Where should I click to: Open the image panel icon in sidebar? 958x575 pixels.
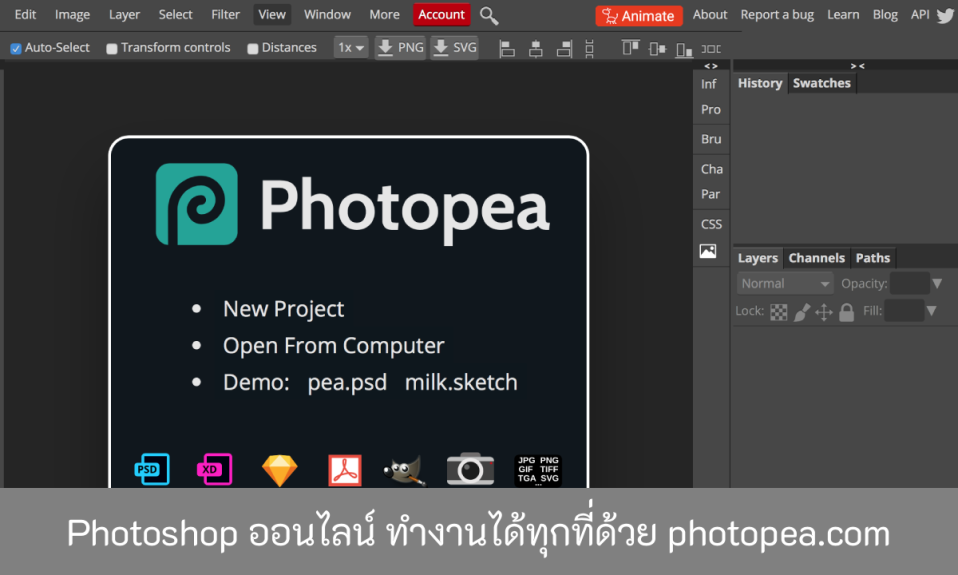708,251
